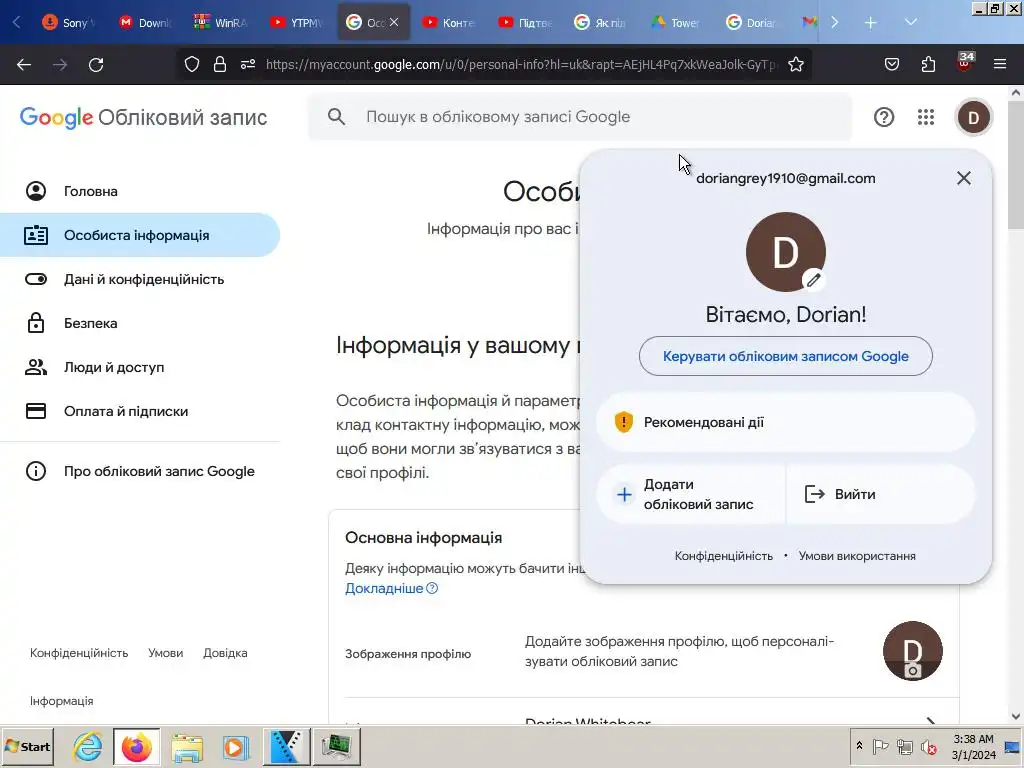Screen dimensions: 1024x768
Task: Switch to the Конте YouTube tab
Action: point(449,23)
